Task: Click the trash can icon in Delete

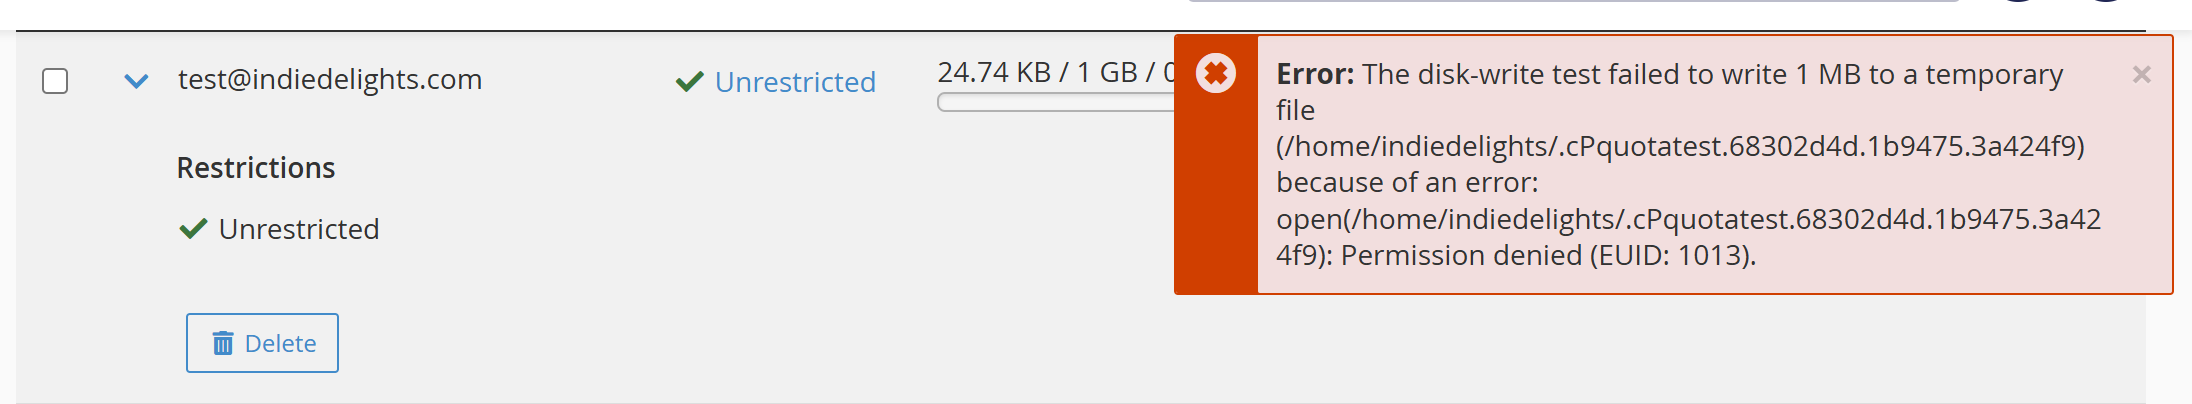Action: pyautogui.click(x=223, y=343)
